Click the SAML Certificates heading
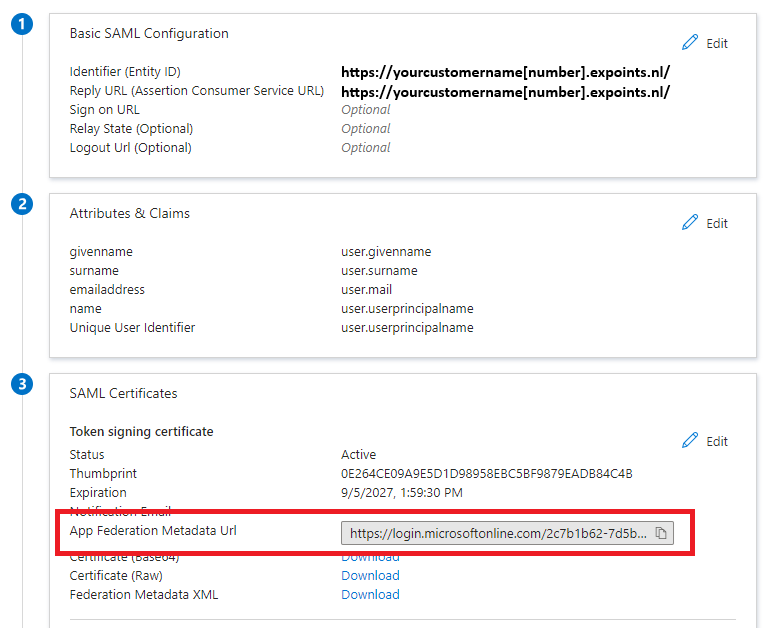This screenshot has width=772, height=628. pos(123,394)
